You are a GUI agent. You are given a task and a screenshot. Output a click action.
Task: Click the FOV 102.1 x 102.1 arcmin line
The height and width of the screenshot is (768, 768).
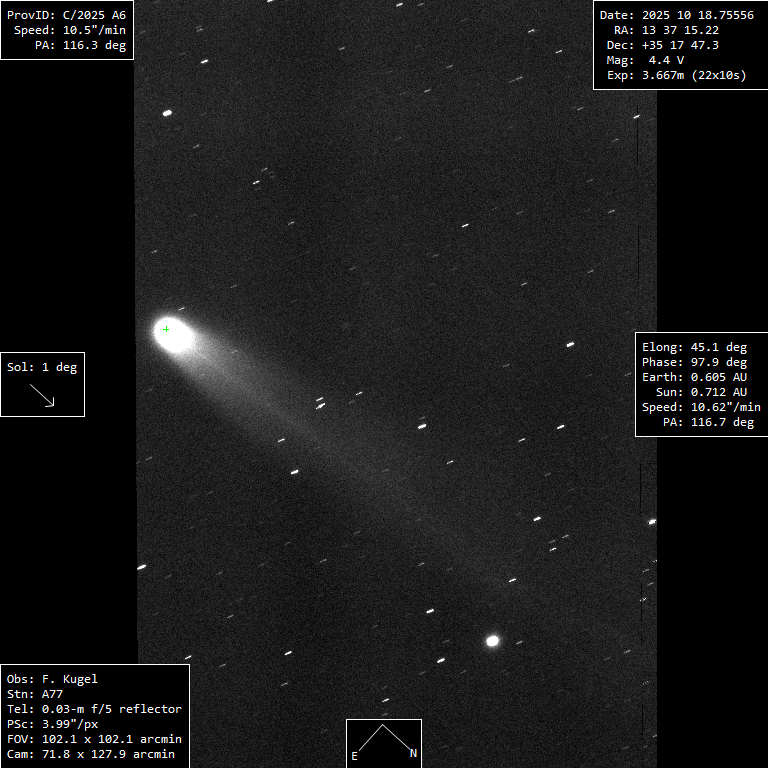pyautogui.click(x=94, y=739)
